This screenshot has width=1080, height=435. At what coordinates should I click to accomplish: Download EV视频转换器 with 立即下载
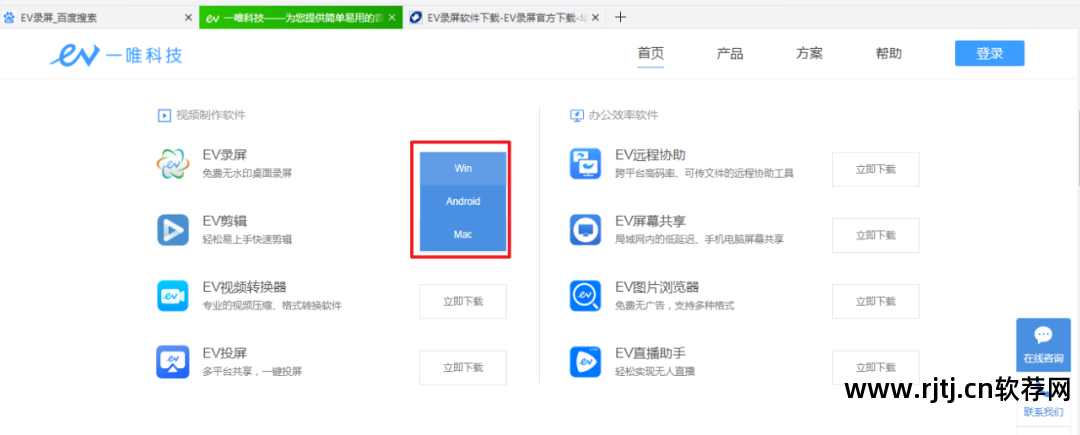click(463, 301)
